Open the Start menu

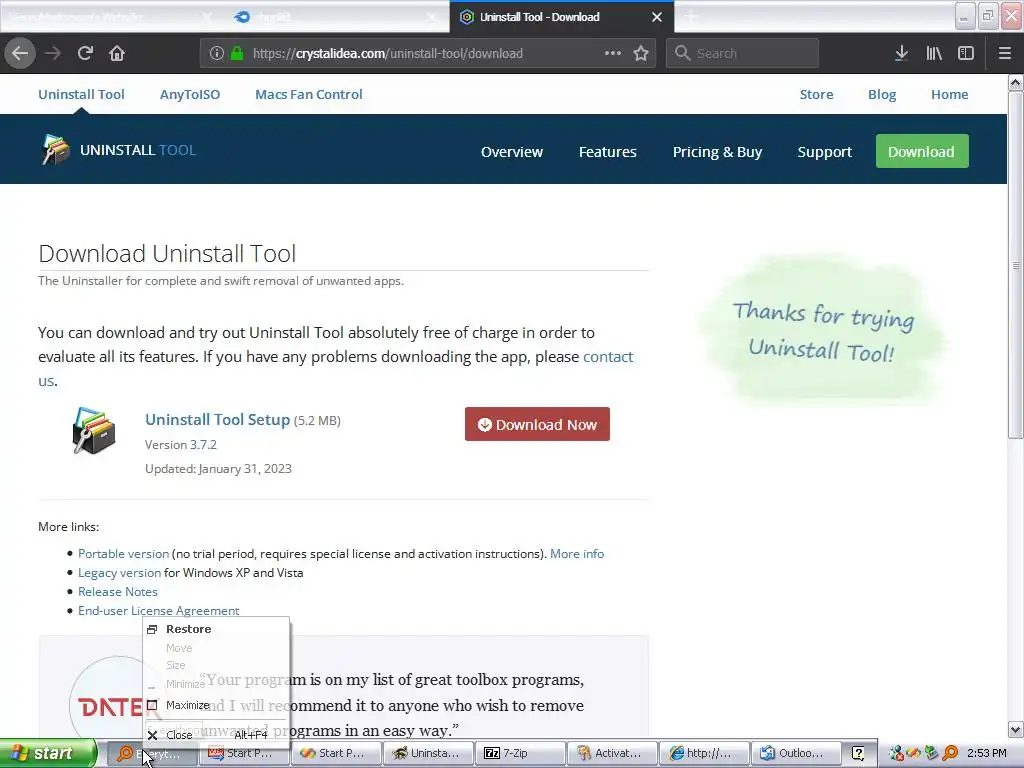click(48, 753)
